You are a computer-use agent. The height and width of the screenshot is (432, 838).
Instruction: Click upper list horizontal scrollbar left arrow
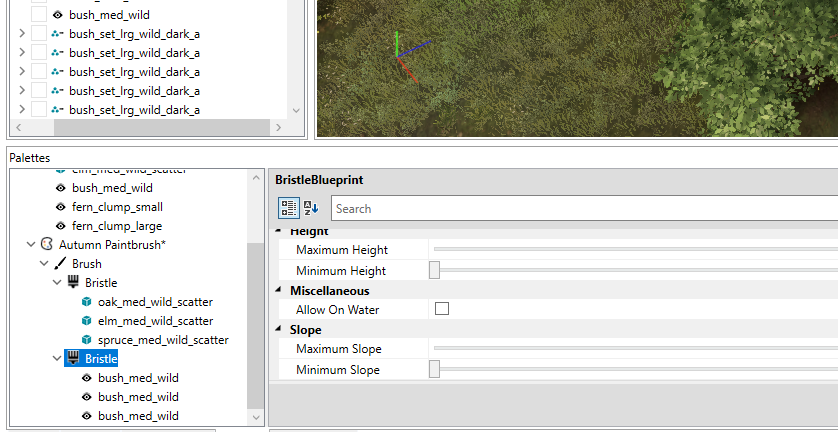click(20, 127)
